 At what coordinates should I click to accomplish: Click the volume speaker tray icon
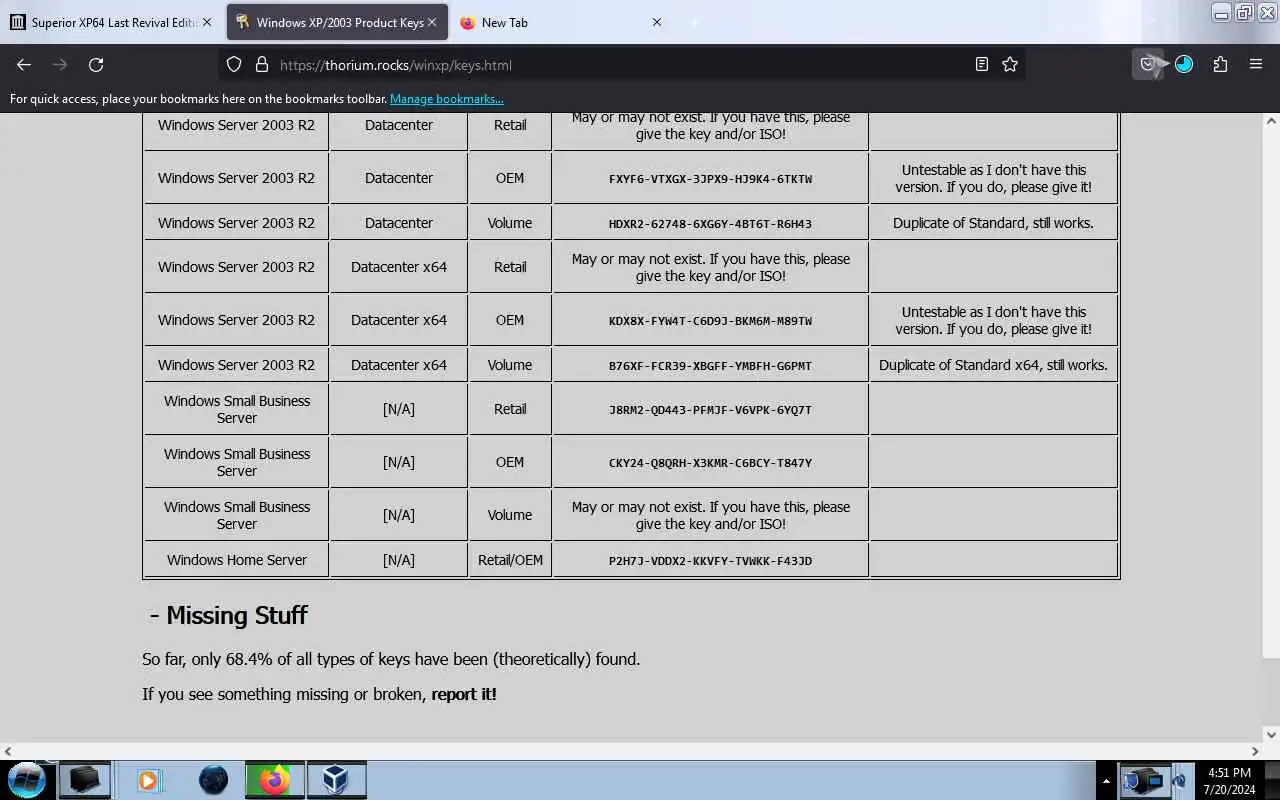[x=1178, y=781]
